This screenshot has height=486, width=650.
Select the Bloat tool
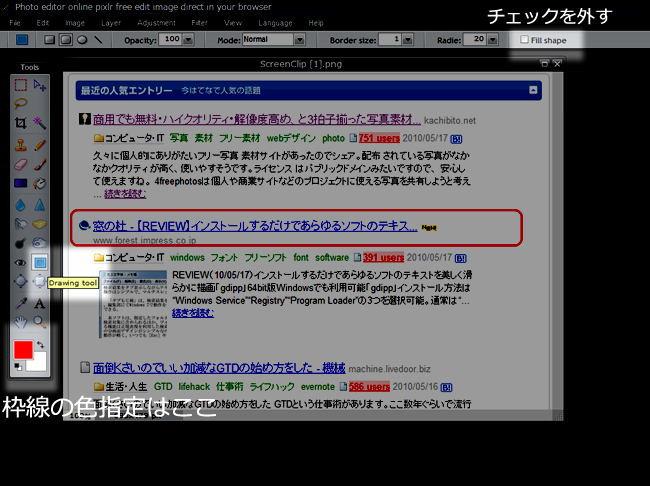[x=21, y=281]
